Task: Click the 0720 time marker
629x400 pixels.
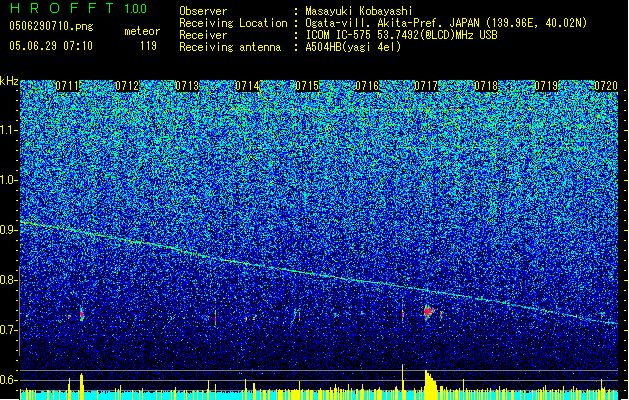Action: (606, 86)
